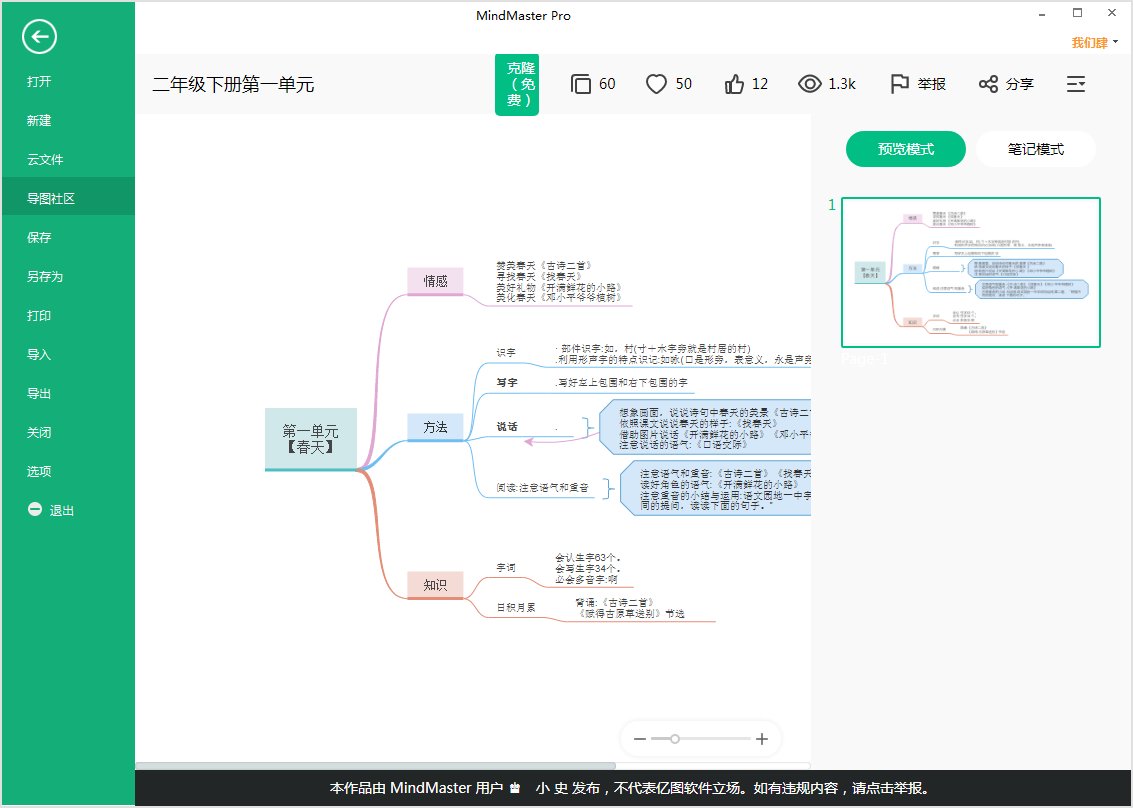Image resolution: width=1133 pixels, height=808 pixels.
Task: Switch to 预览模式 preview mode
Action: click(x=905, y=149)
